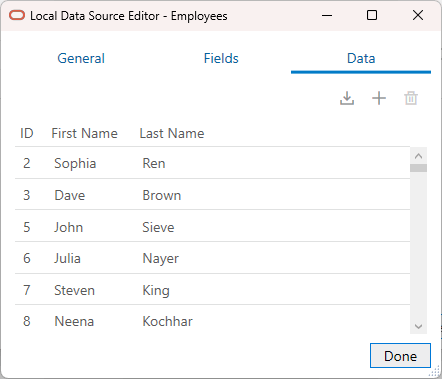The height and width of the screenshot is (379, 442).
Task: Select the last name Ren cell
Action: click(154, 163)
